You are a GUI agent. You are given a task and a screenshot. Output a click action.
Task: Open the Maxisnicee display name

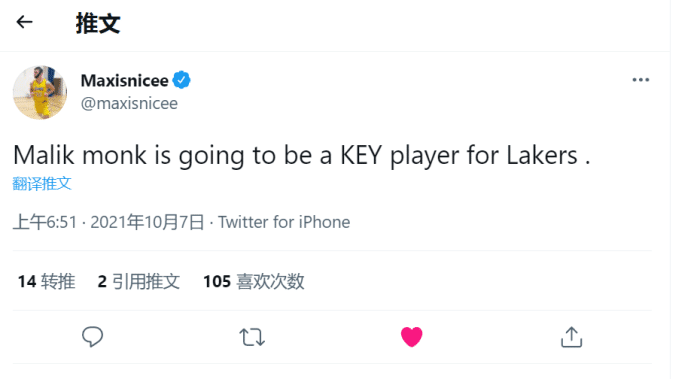coord(125,81)
